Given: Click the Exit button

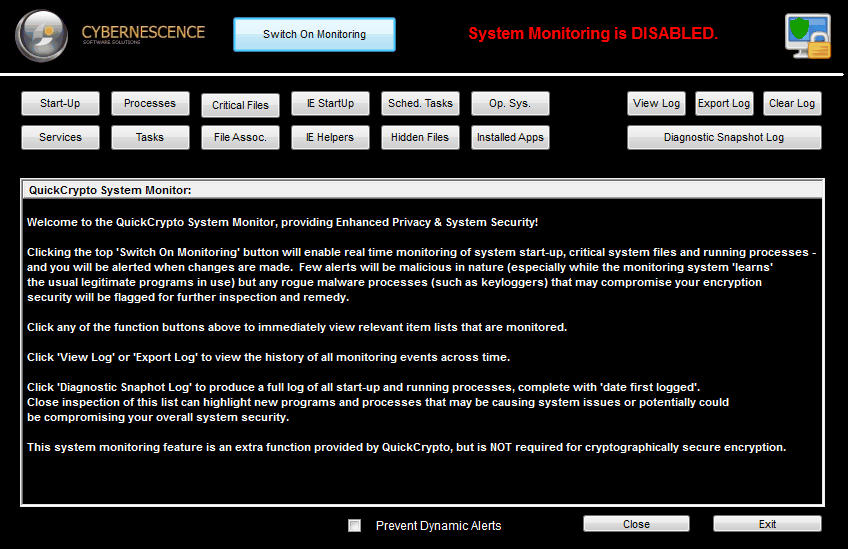Looking at the screenshot, I should click(x=767, y=524).
